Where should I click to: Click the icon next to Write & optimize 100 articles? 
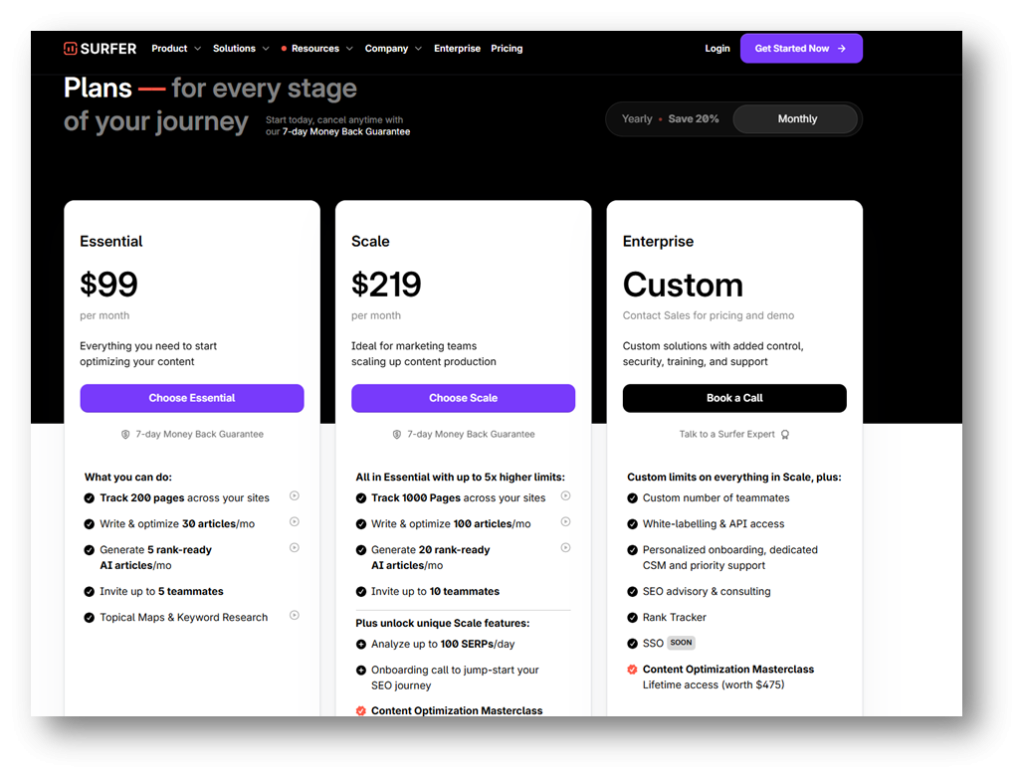566,522
